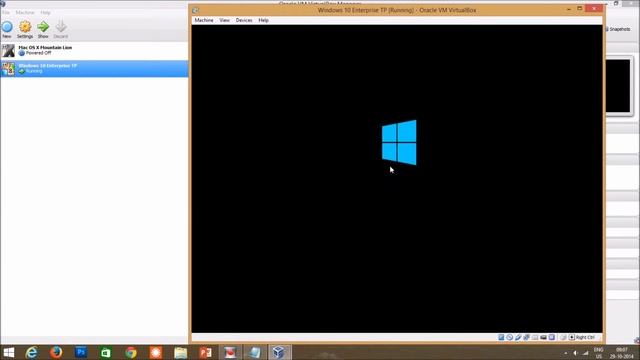Screen dimensions: 640x360
Task: Click the VirtualBox cube taskbar icon
Action: [280, 352]
